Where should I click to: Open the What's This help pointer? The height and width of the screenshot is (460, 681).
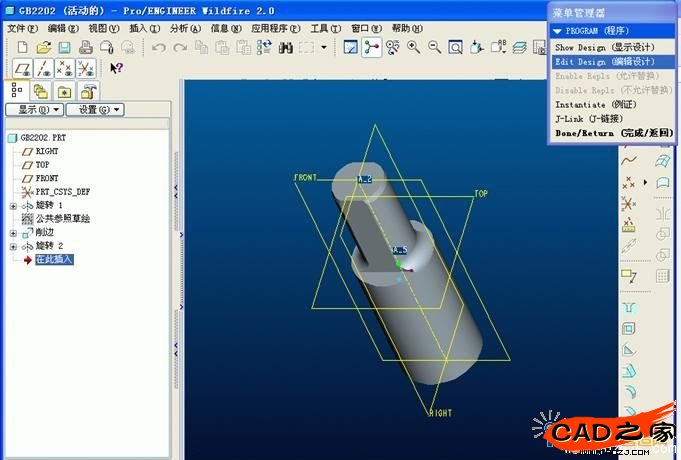(x=117, y=68)
